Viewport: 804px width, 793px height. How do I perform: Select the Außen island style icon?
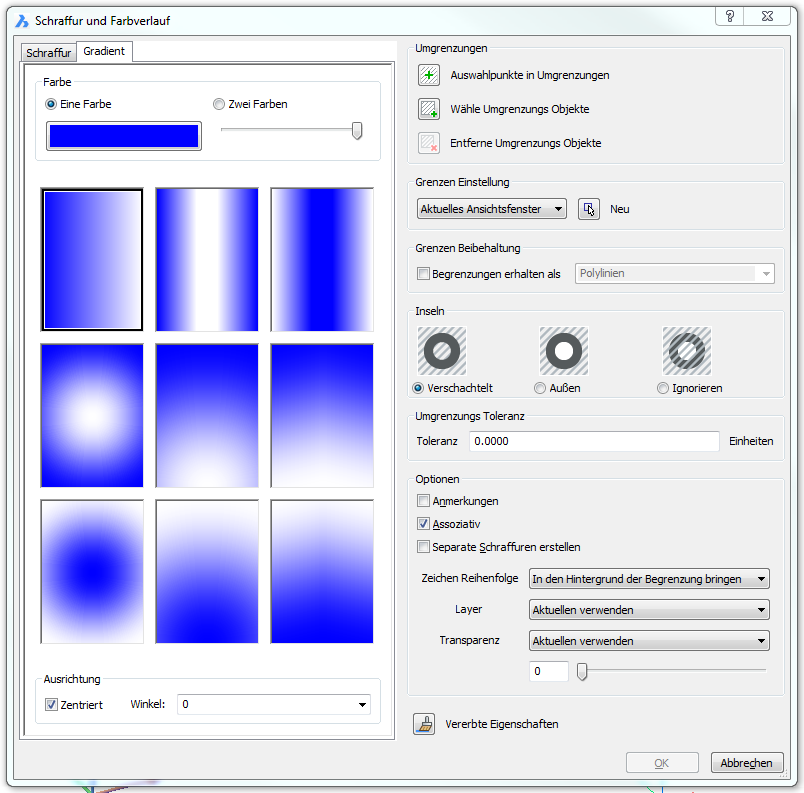564,351
